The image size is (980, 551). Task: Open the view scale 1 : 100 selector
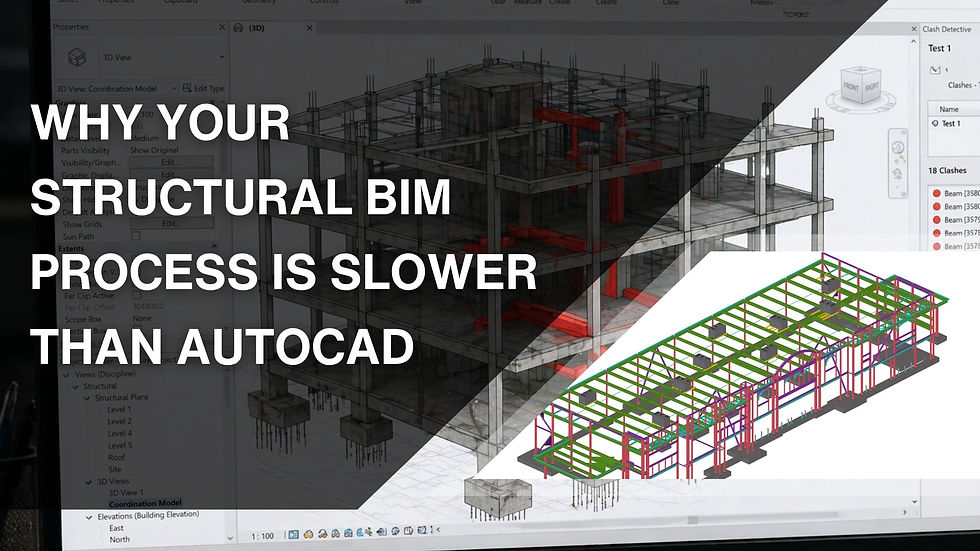click(262, 536)
